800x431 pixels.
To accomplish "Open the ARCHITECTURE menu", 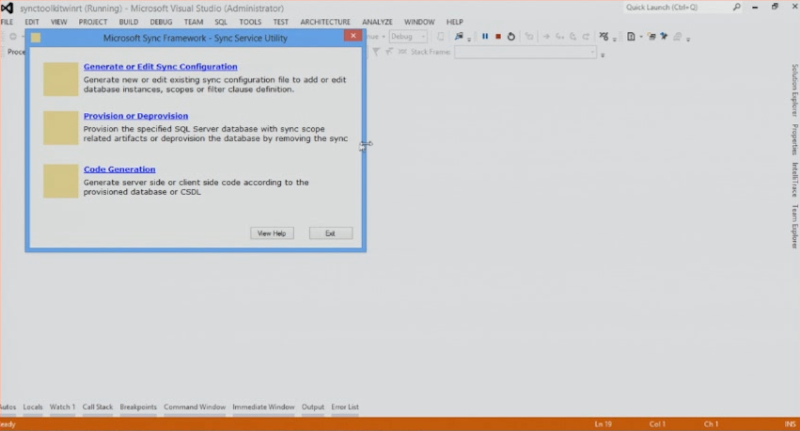I will pyautogui.click(x=326, y=22).
